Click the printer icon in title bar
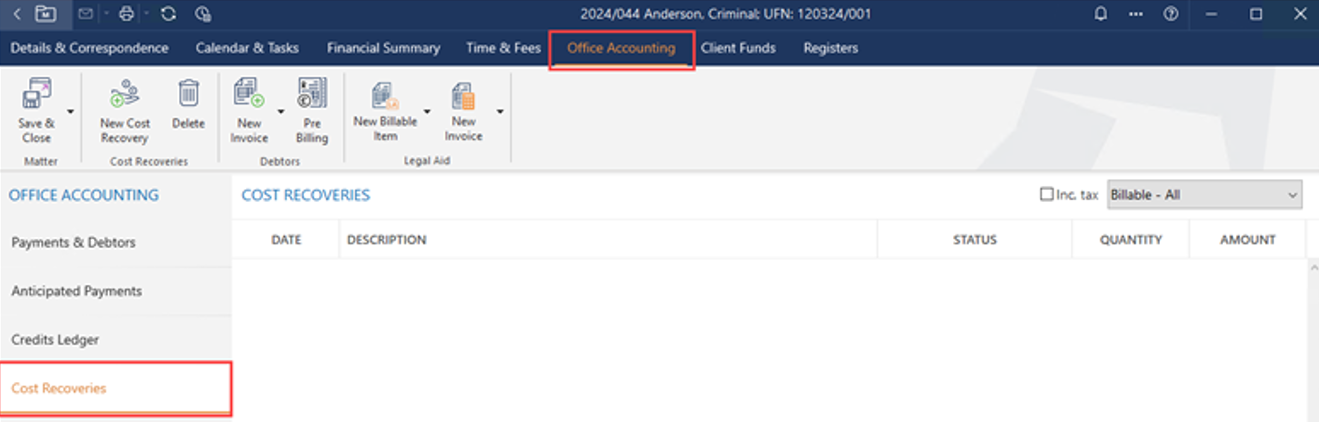 tap(126, 14)
